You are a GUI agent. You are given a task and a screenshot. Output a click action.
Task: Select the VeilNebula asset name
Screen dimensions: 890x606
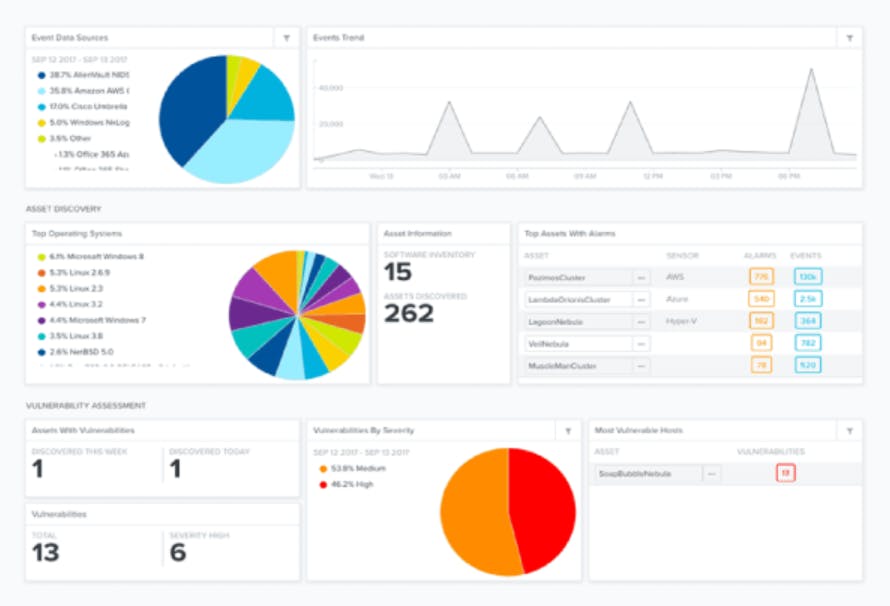pyautogui.click(x=577, y=344)
